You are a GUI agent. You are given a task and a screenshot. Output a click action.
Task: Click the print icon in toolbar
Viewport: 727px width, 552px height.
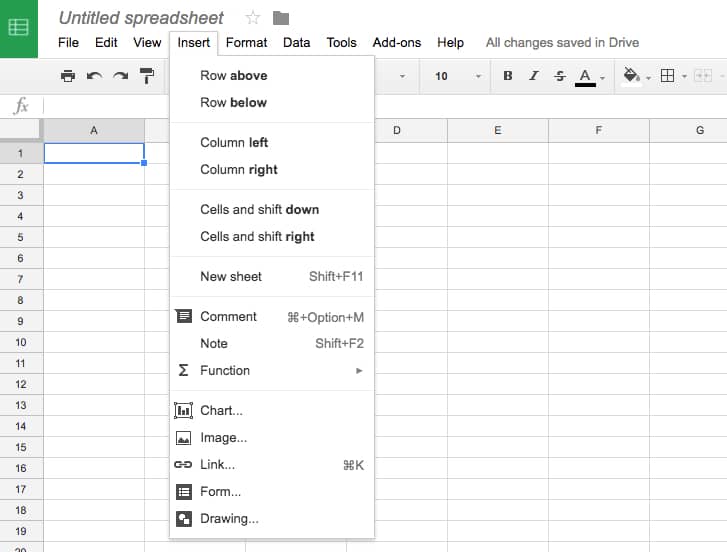click(x=68, y=76)
